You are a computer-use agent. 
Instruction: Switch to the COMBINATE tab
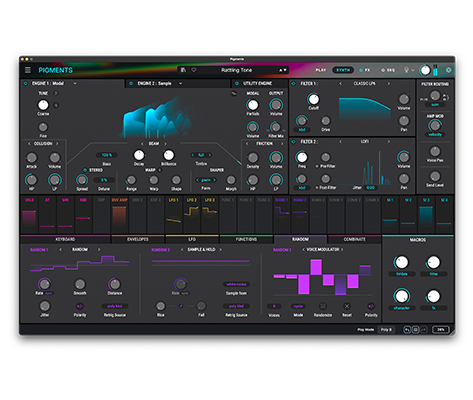coord(354,239)
